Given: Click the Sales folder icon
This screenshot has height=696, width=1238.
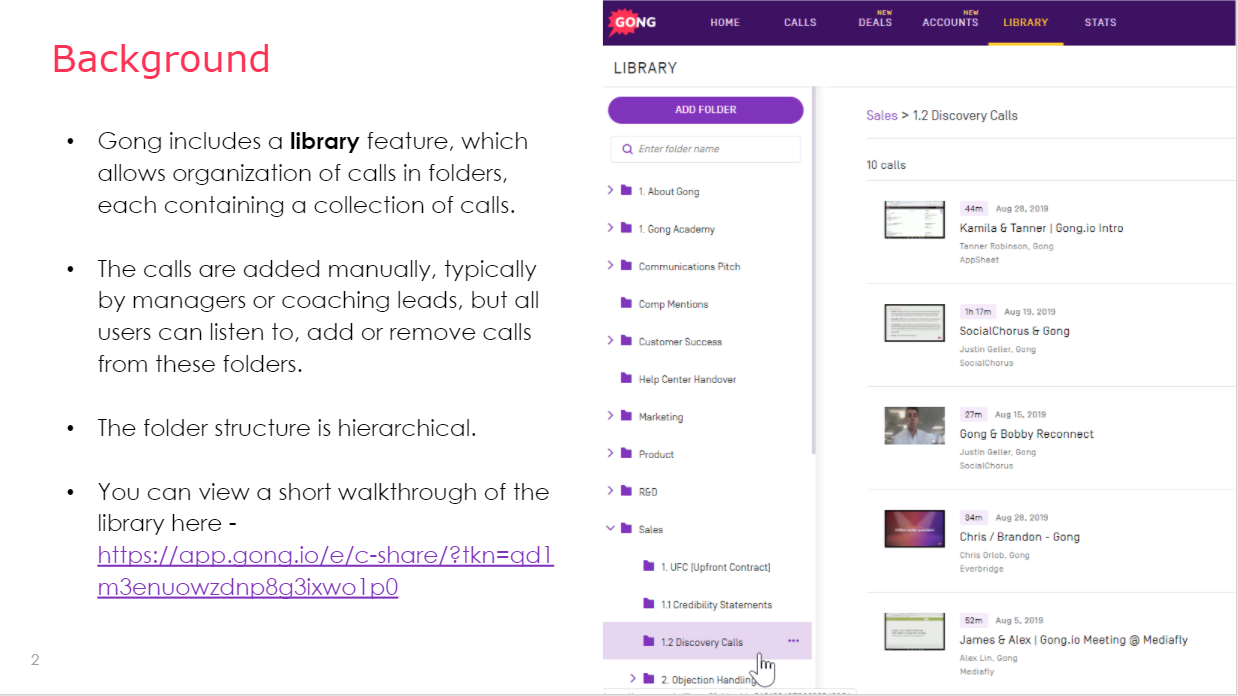Looking at the screenshot, I should [x=627, y=528].
